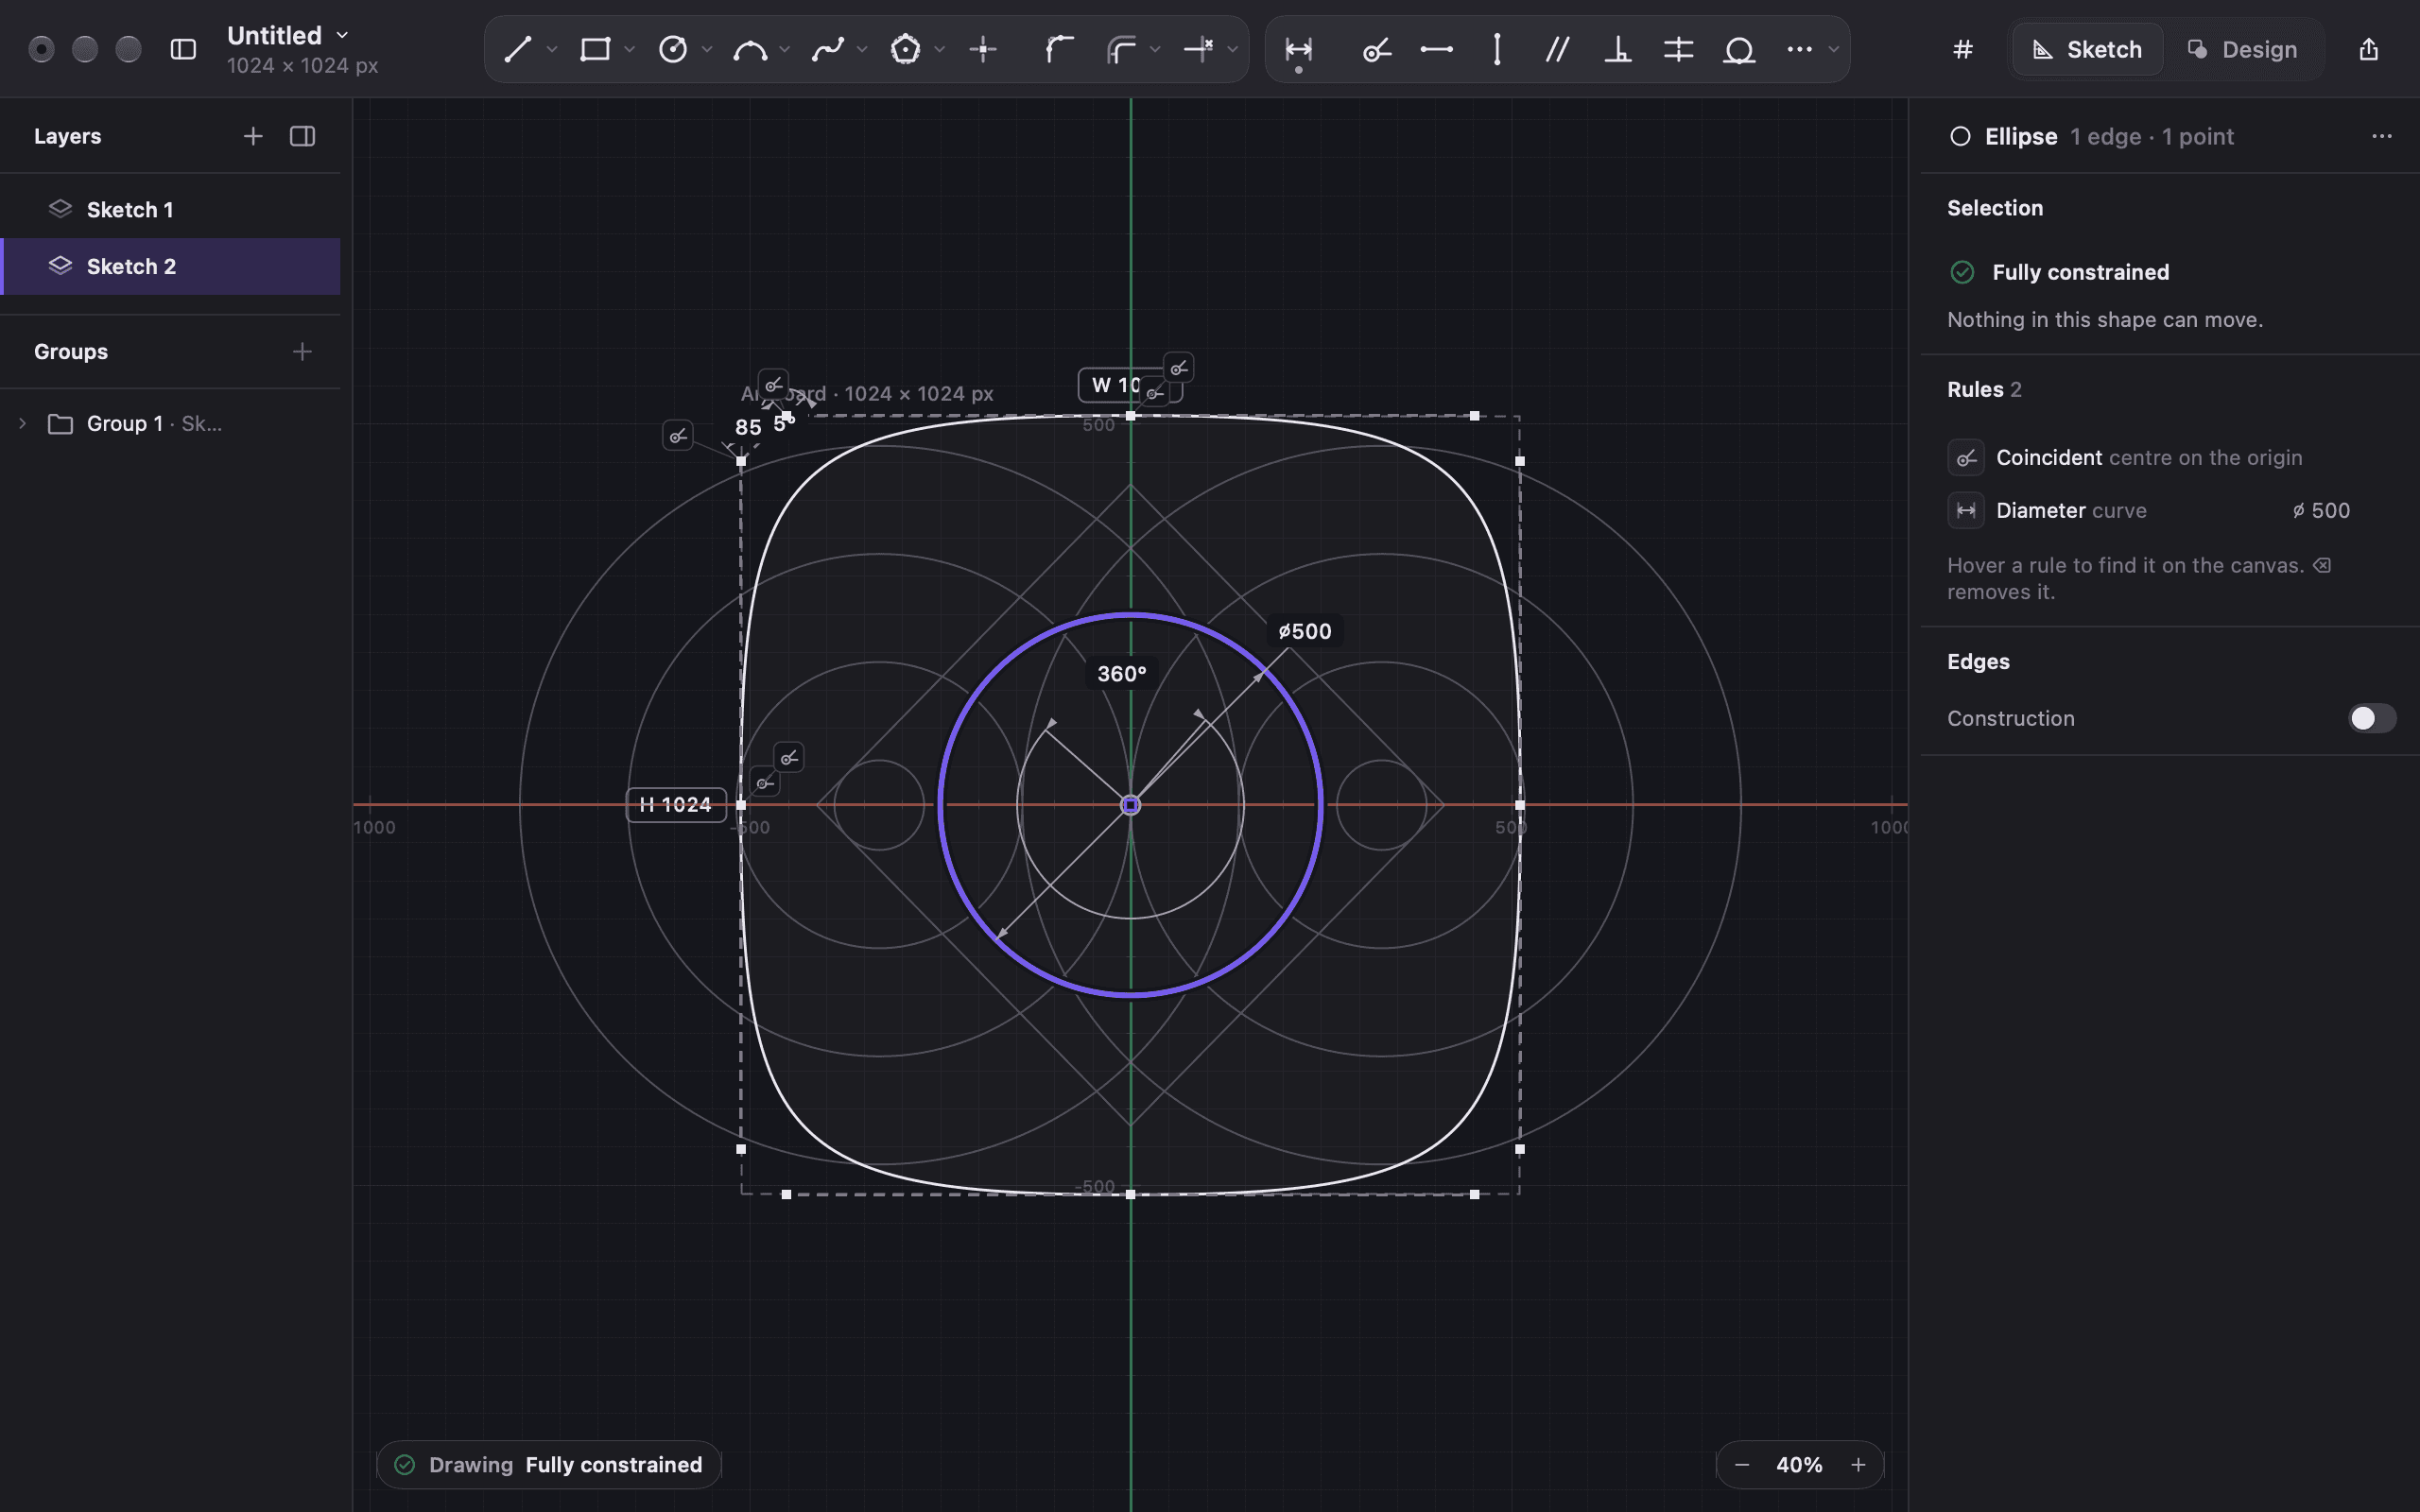Click the H 1024 dimension label on canvas

[676, 805]
